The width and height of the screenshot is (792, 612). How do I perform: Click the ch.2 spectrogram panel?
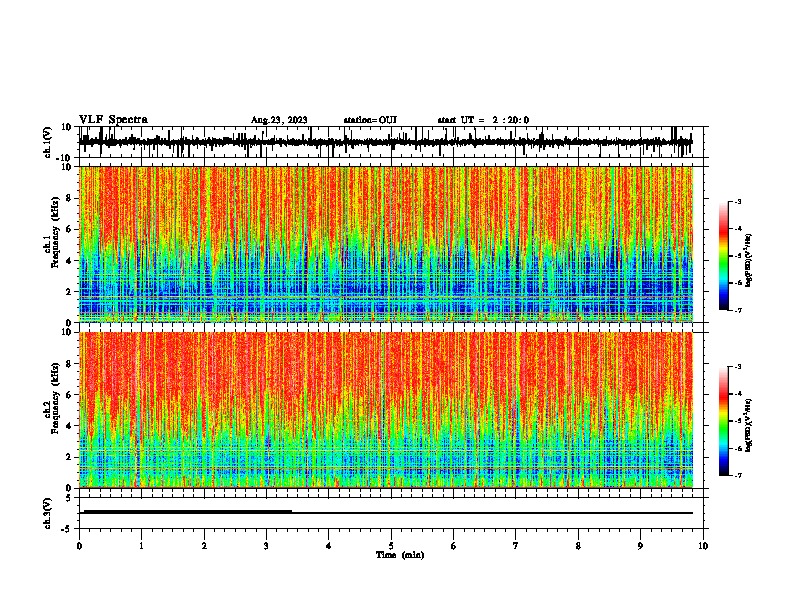click(386, 410)
